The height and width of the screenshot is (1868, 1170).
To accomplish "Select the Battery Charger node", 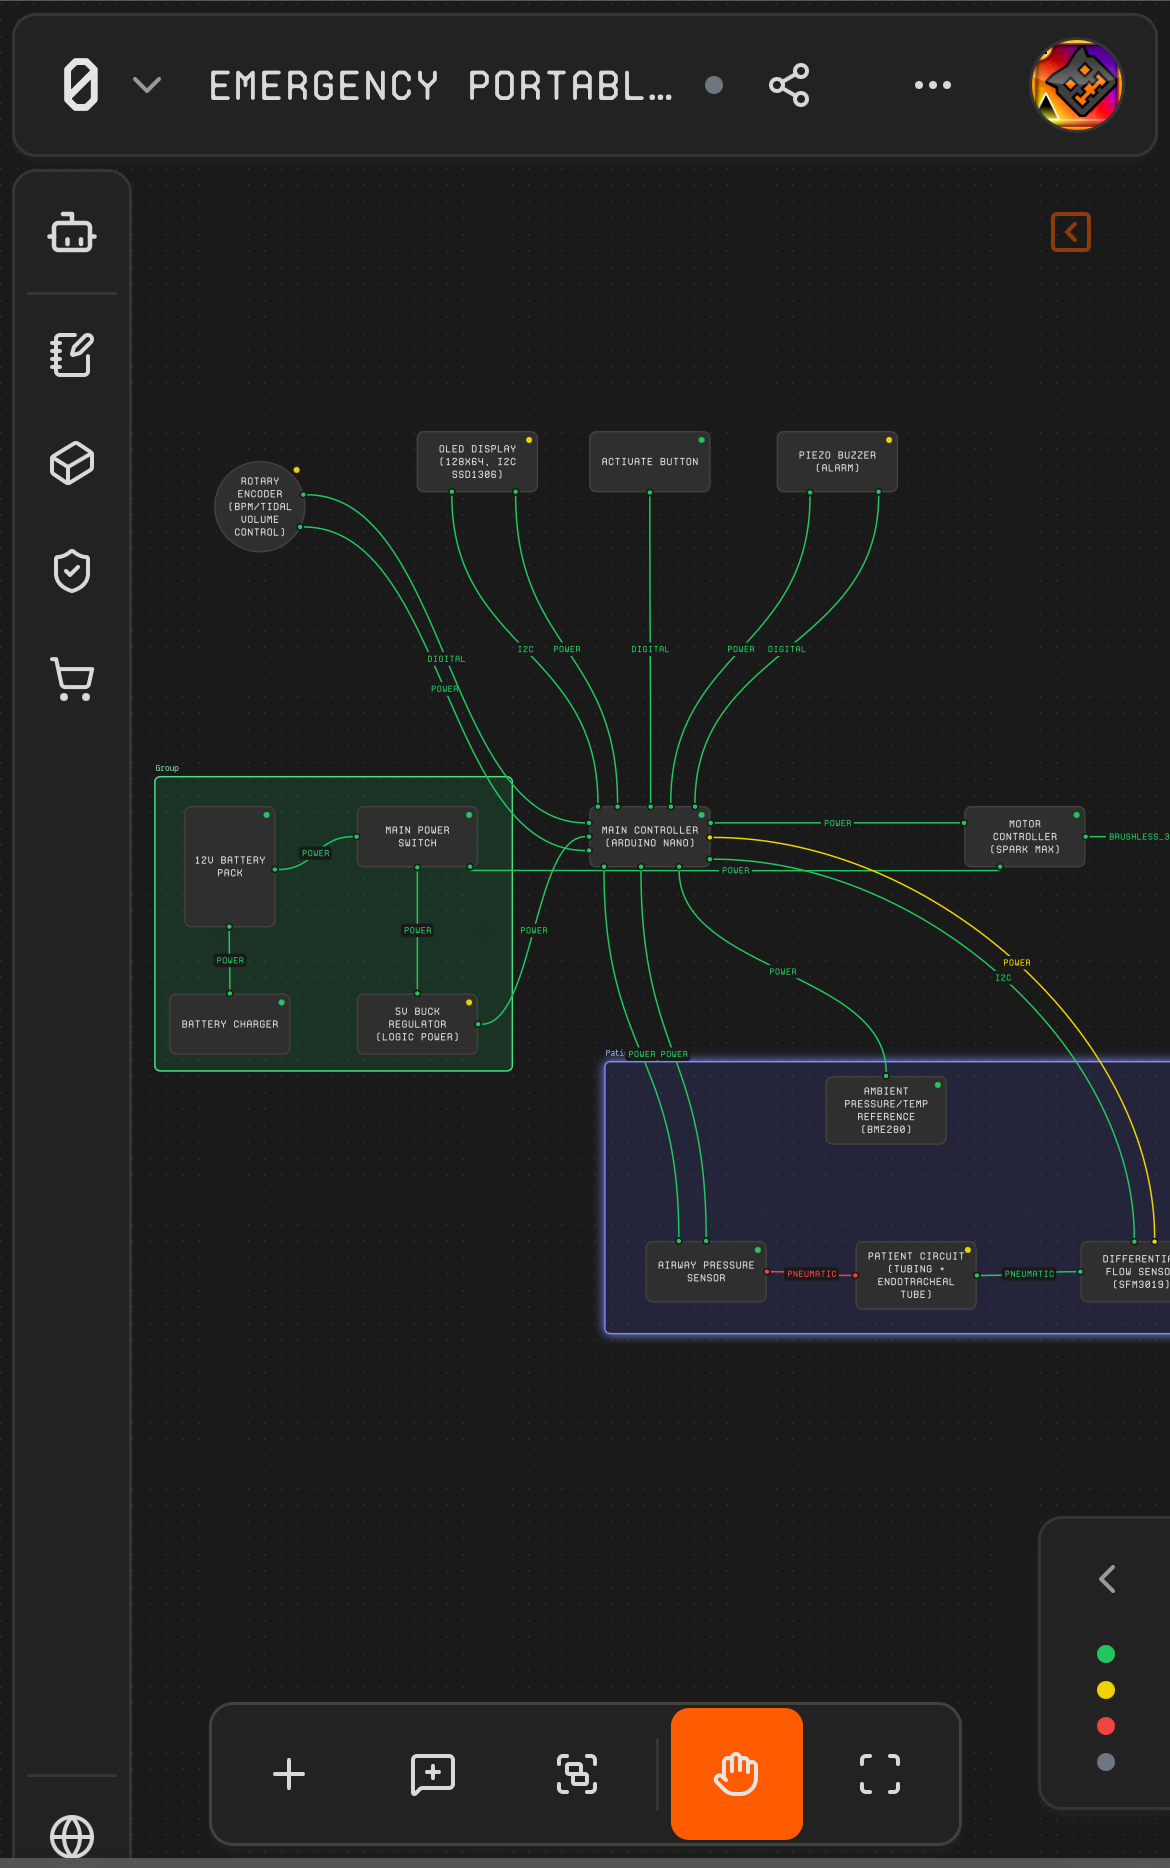I will pos(230,1024).
